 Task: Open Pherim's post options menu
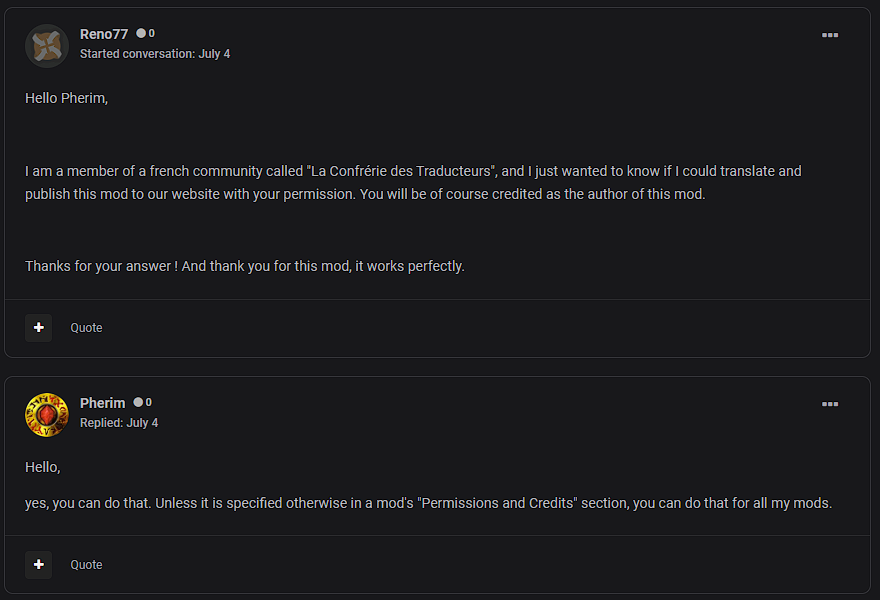coord(830,404)
